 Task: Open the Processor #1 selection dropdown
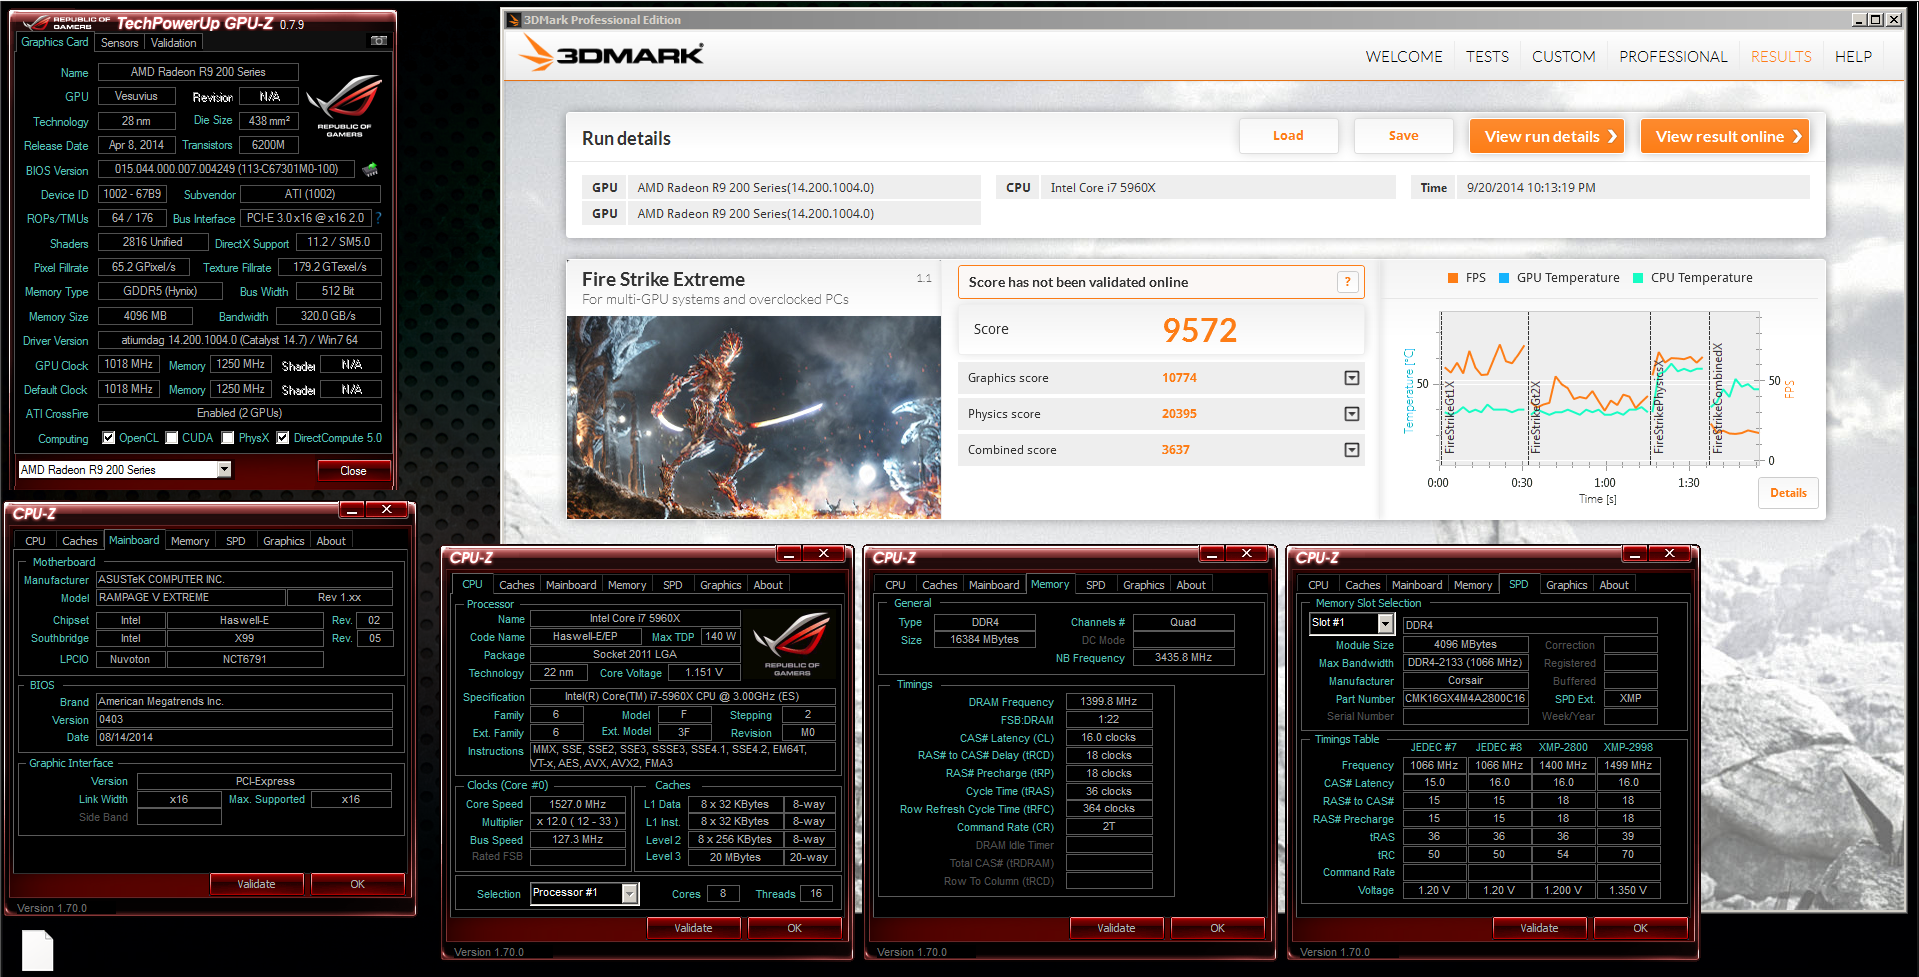(x=630, y=893)
